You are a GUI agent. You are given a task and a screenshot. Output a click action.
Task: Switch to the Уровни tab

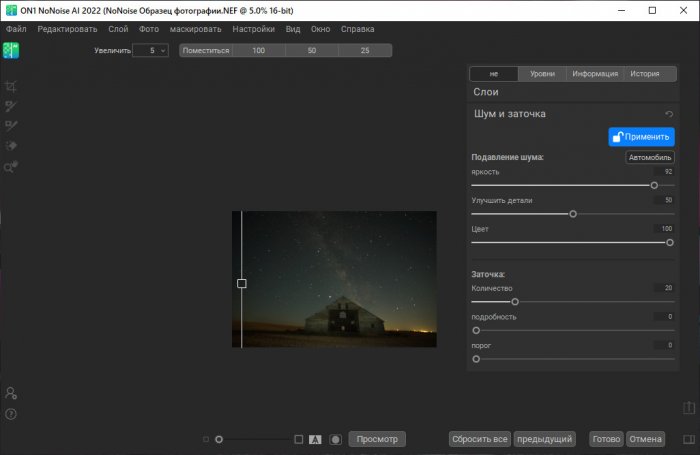click(x=542, y=74)
